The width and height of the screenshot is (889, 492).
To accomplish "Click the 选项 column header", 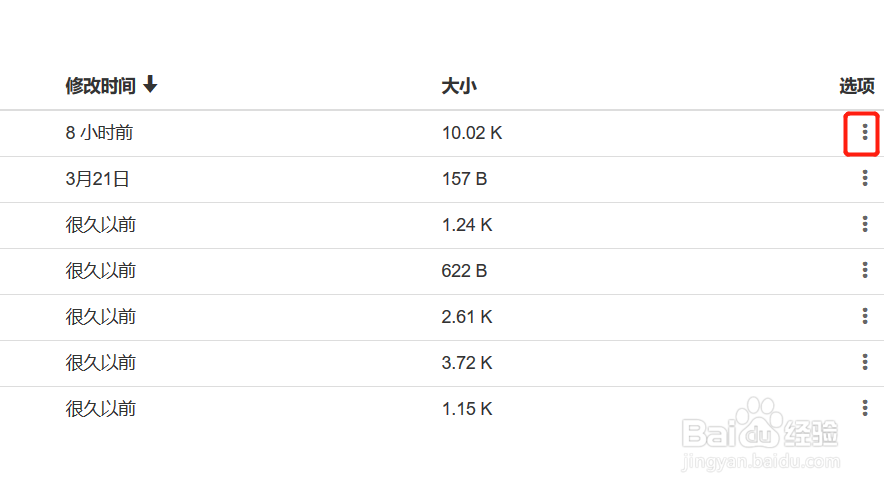I will 857,86.
